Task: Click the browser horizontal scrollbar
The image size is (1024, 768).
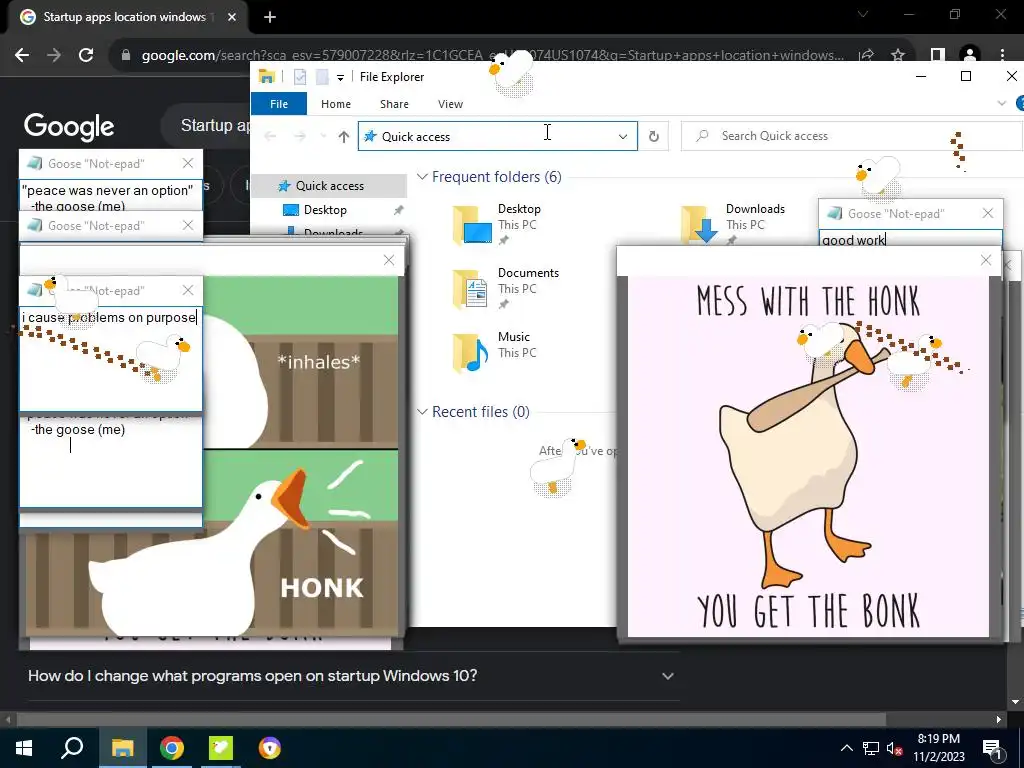Action: tap(451, 720)
